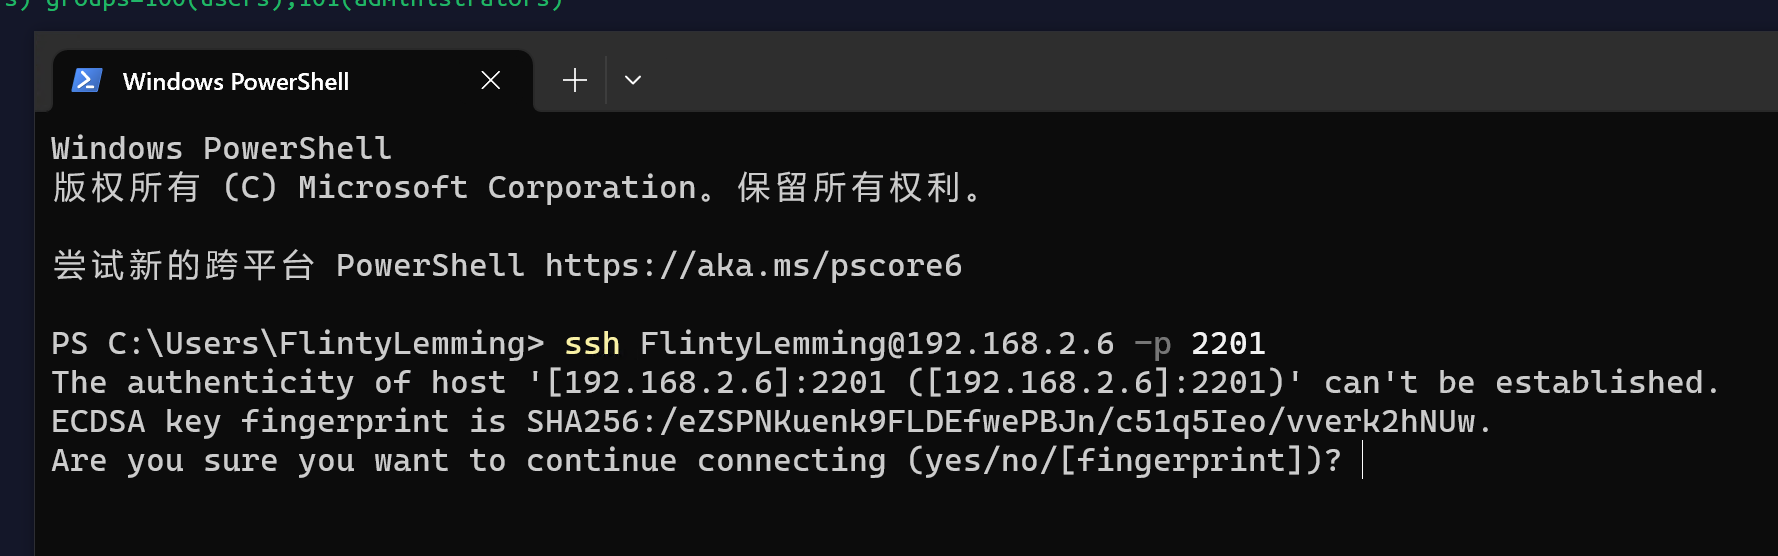The height and width of the screenshot is (556, 1778).
Task: Click the cursor after the fingerprint prompt
Action: click(x=1362, y=461)
